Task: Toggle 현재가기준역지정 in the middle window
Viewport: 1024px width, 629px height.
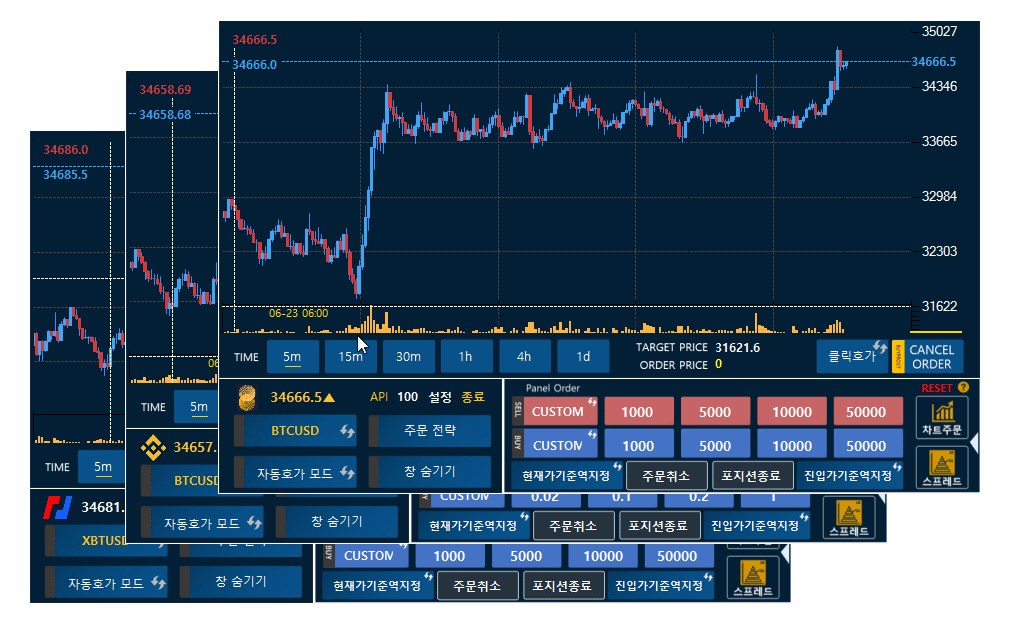Action: point(473,525)
